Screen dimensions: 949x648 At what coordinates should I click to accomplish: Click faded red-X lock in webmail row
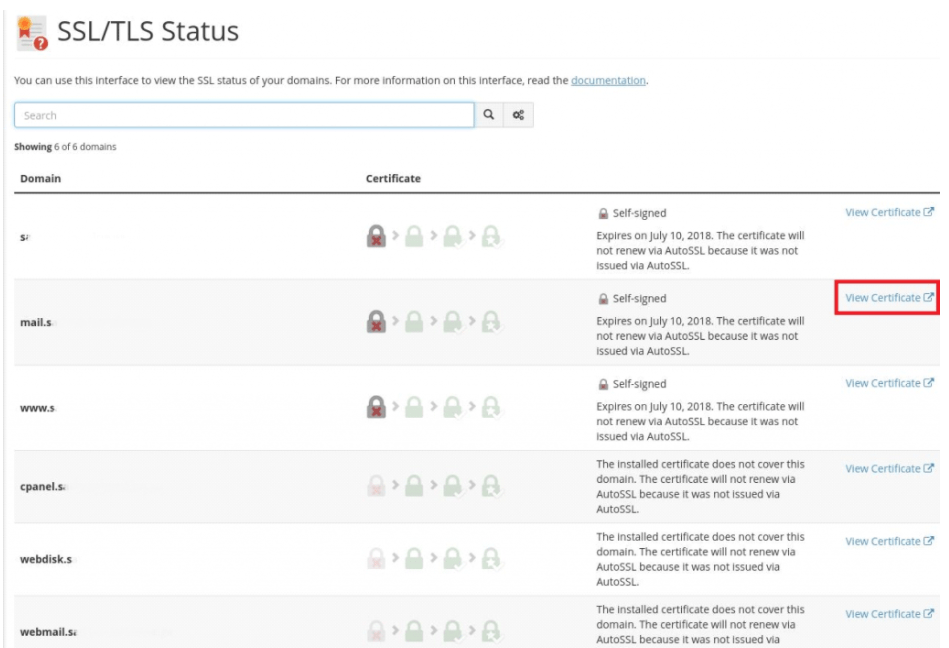pyautogui.click(x=377, y=631)
